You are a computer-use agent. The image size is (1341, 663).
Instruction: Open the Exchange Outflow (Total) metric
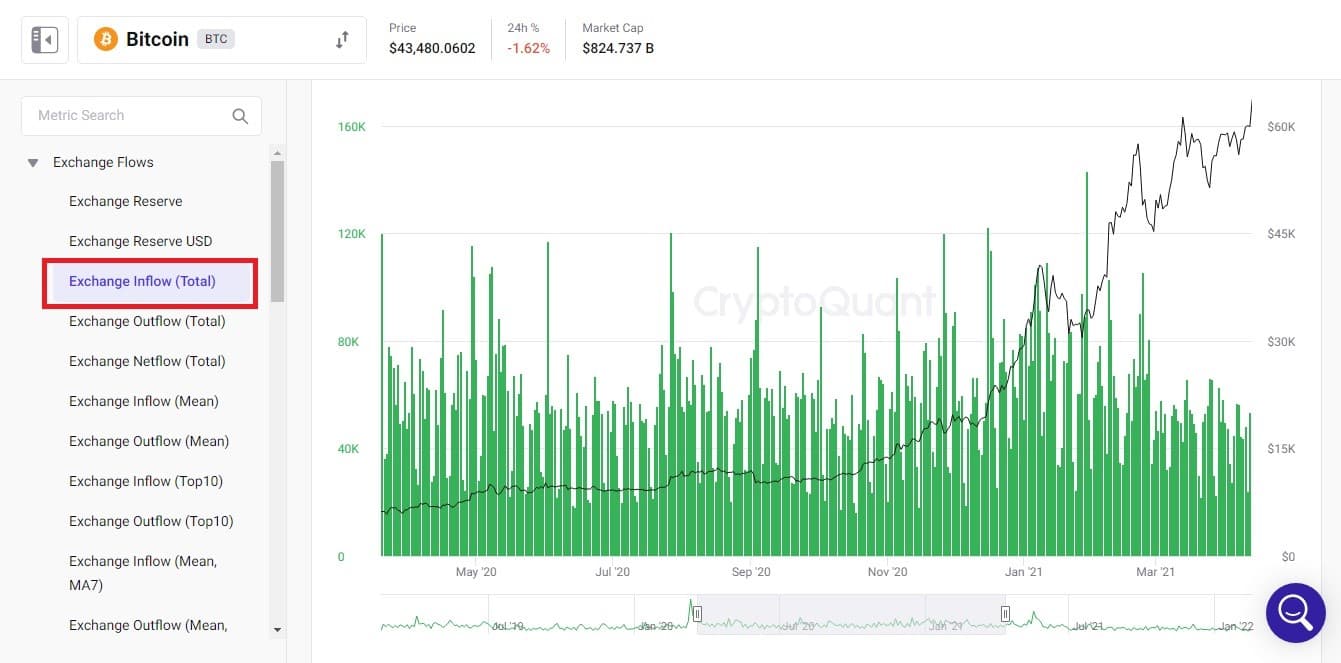(x=147, y=321)
